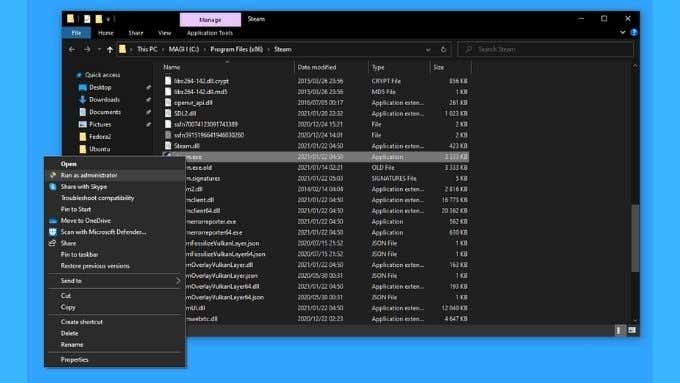The height and width of the screenshot is (383, 680).
Task: Open the View ribbon tab
Action: [x=164, y=33]
